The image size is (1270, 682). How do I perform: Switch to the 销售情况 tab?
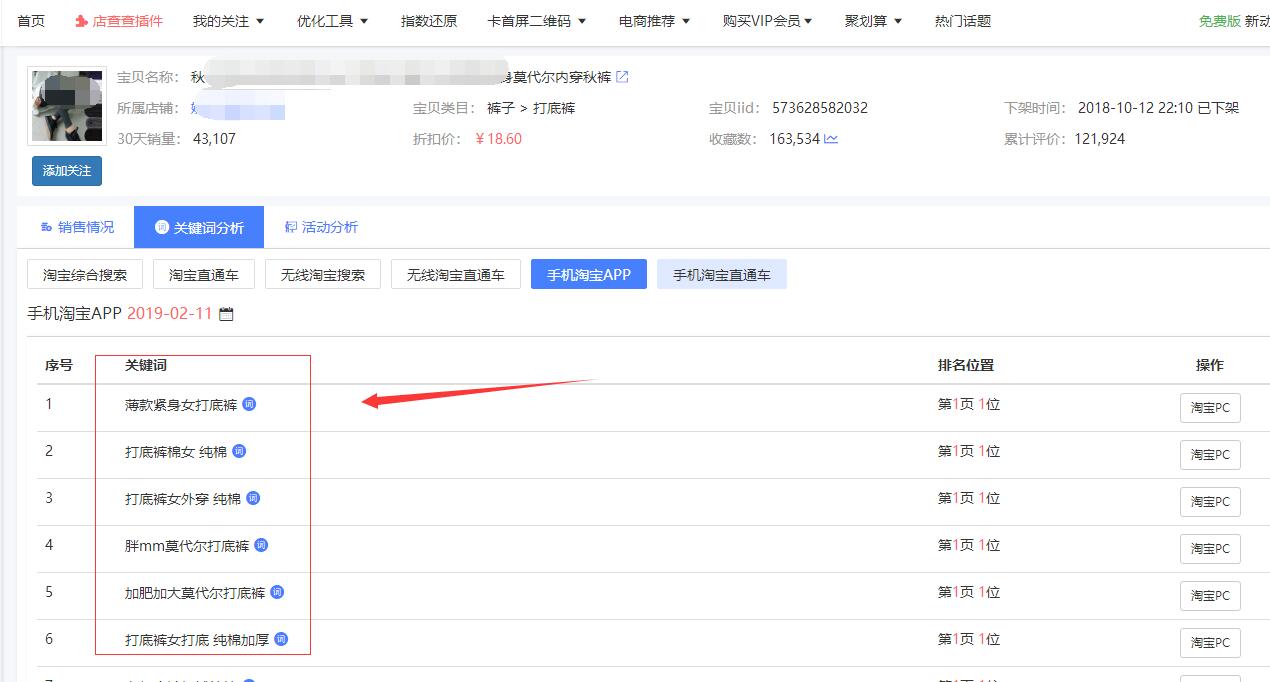[x=81, y=226]
